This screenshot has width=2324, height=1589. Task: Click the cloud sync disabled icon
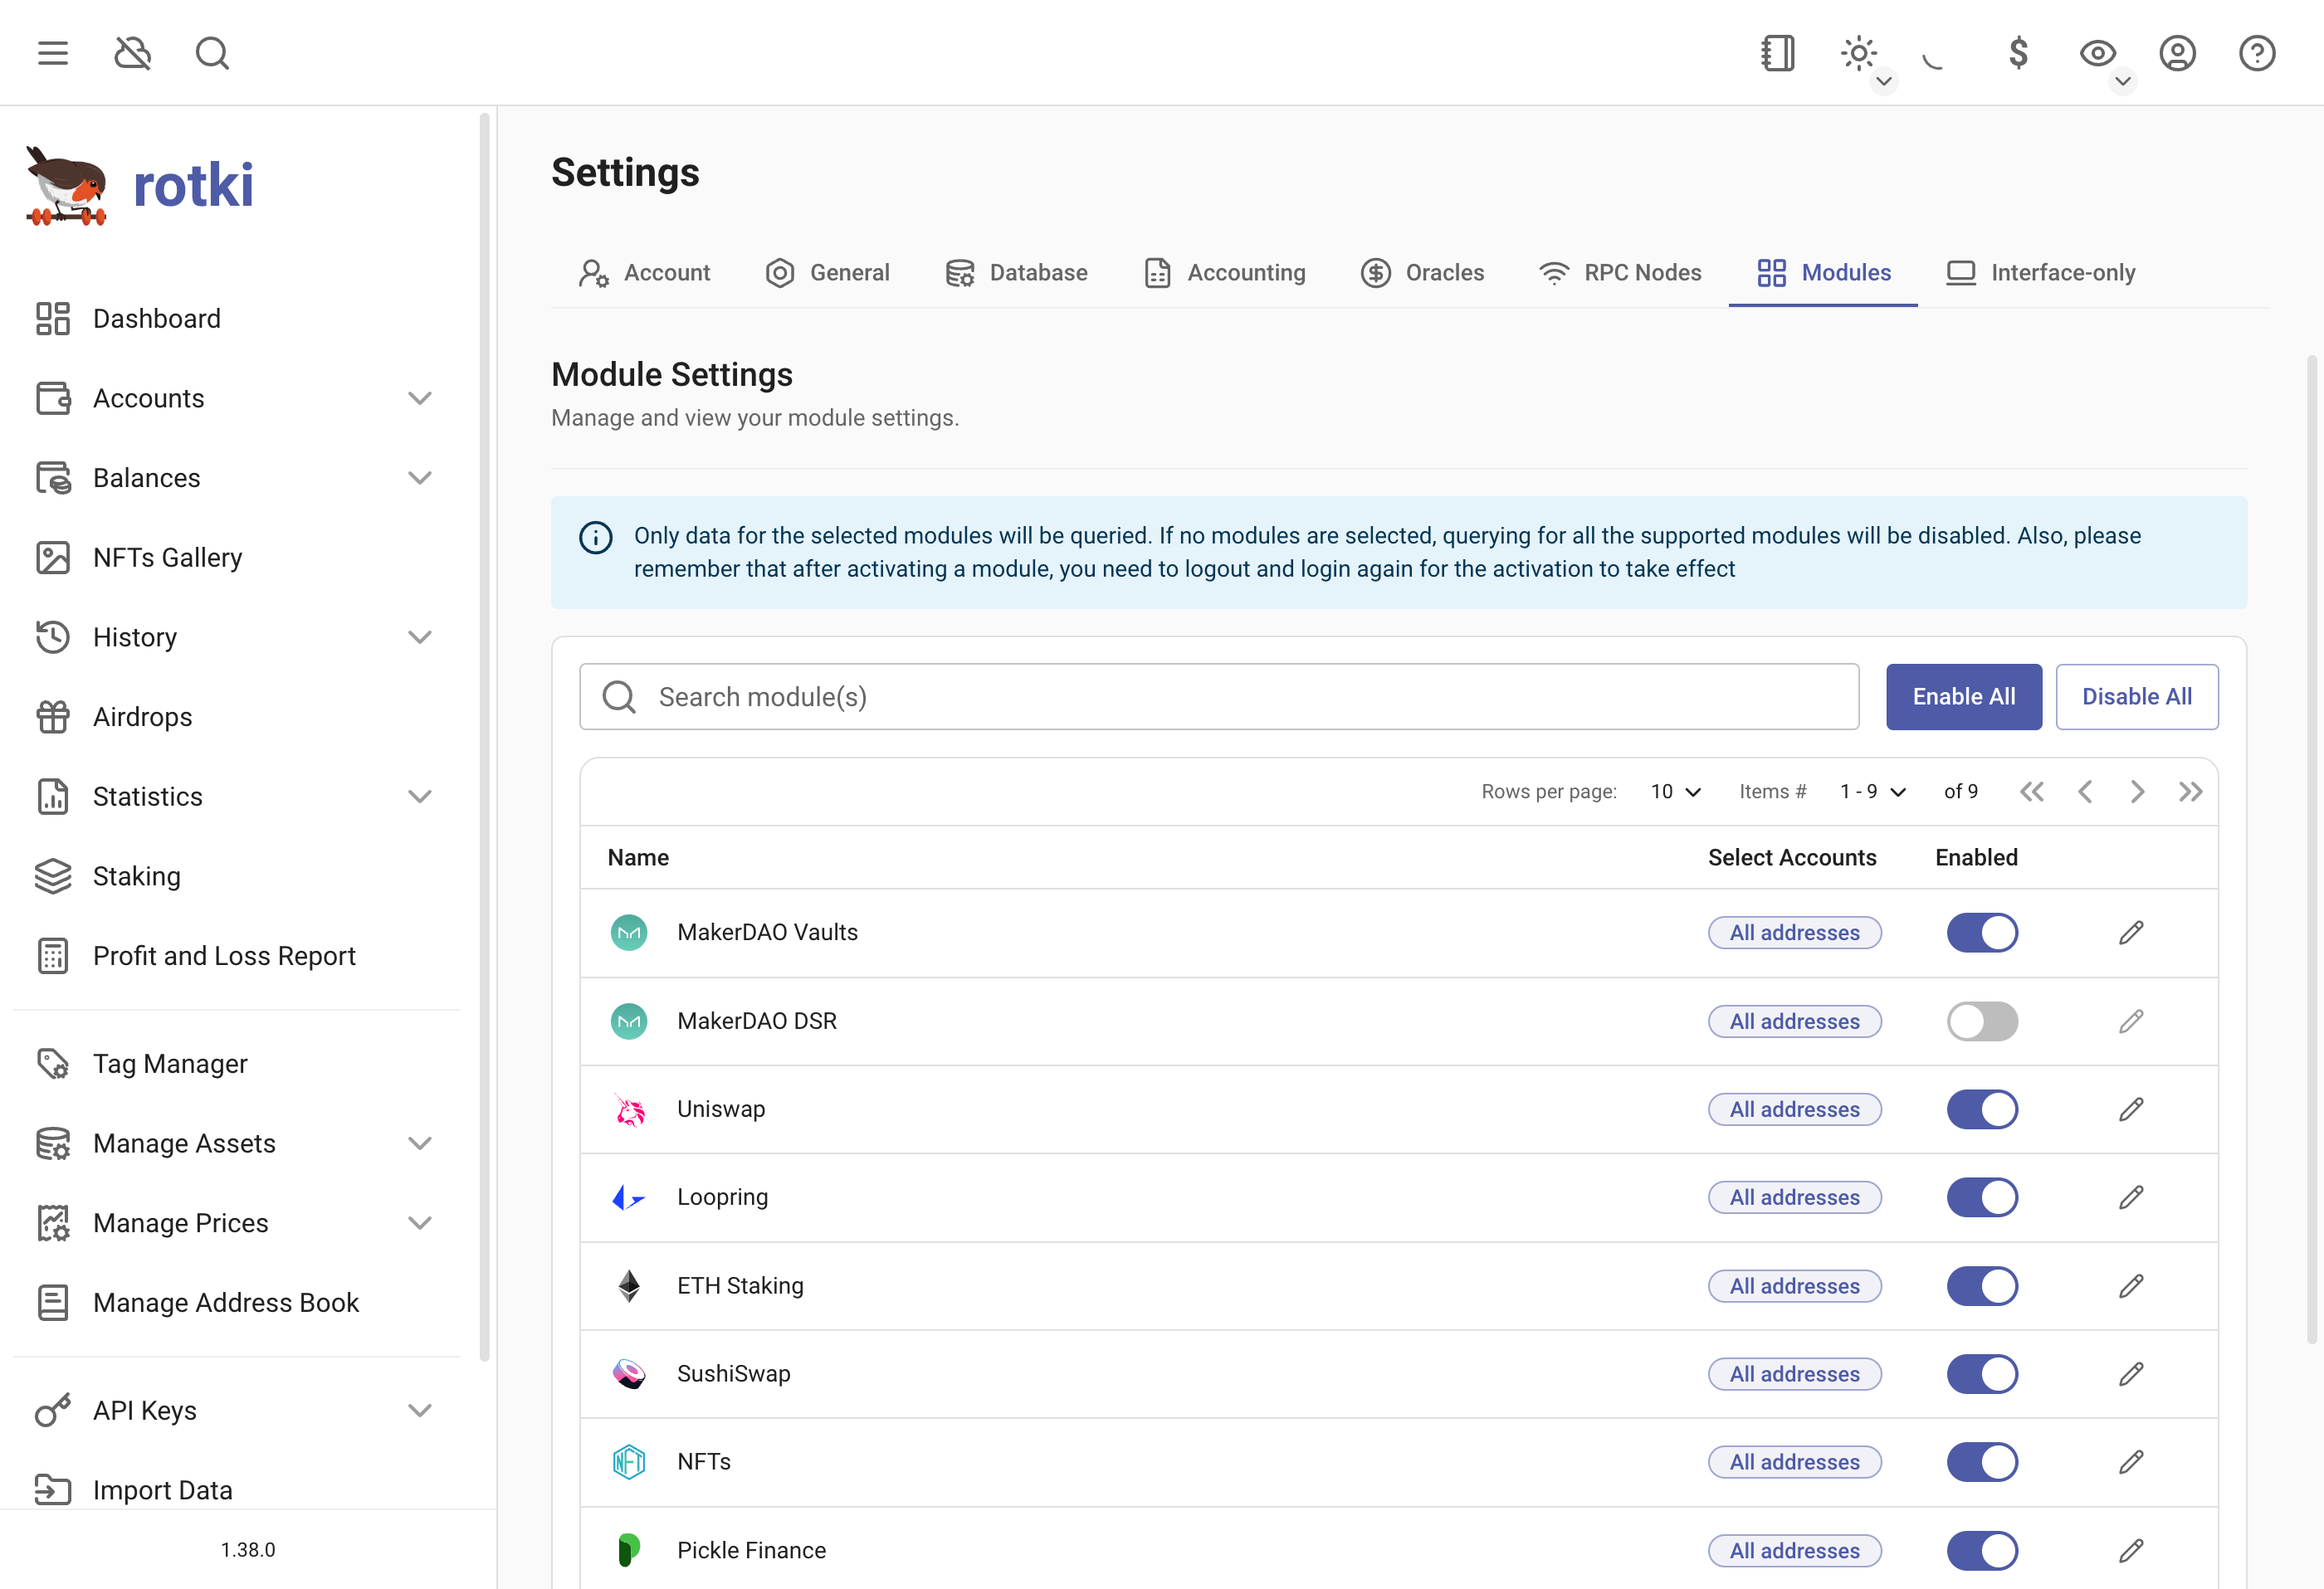132,53
